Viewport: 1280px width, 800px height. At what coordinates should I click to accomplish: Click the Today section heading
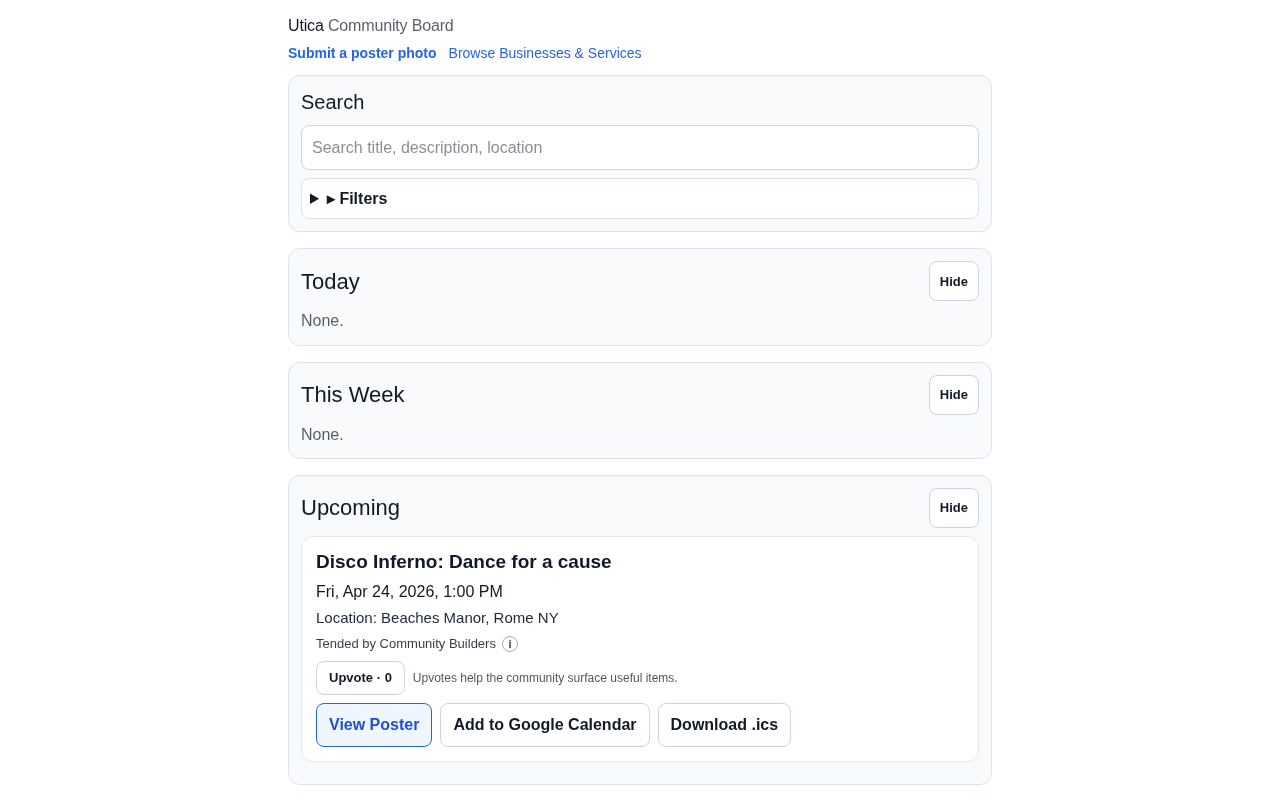click(x=330, y=282)
